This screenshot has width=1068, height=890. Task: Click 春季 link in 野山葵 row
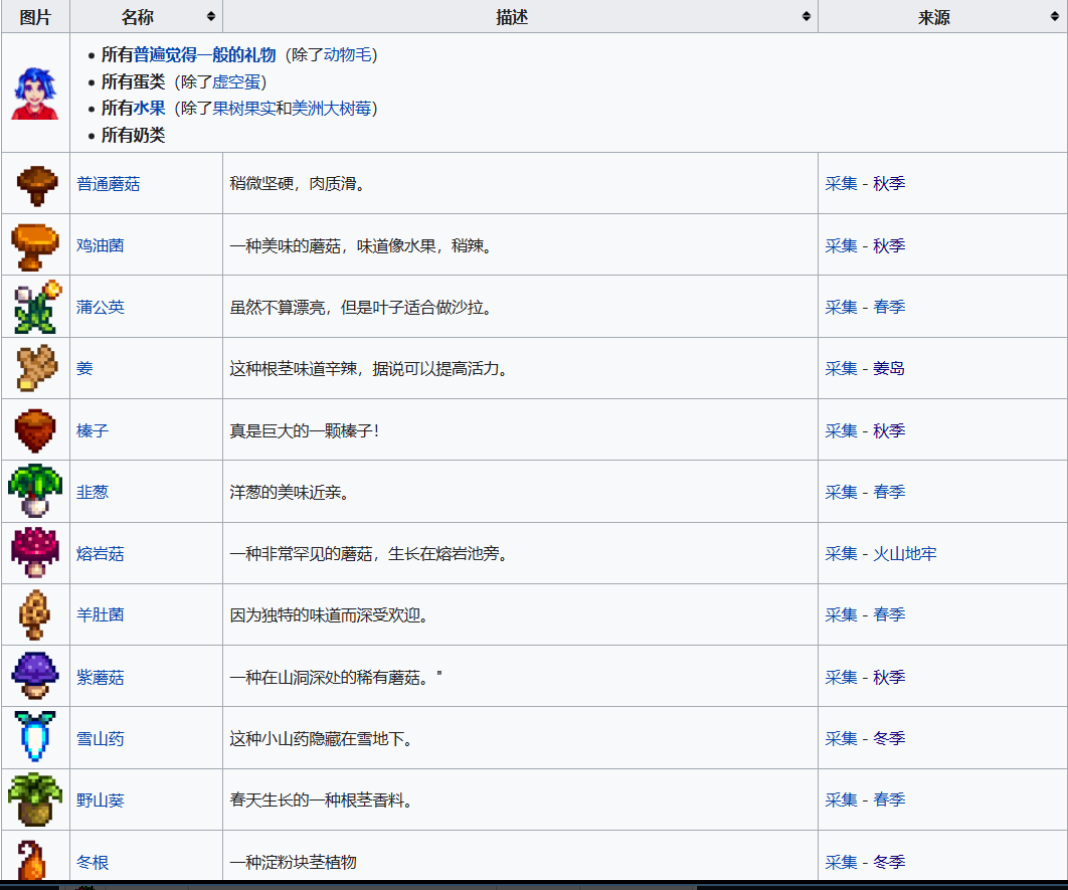(889, 799)
